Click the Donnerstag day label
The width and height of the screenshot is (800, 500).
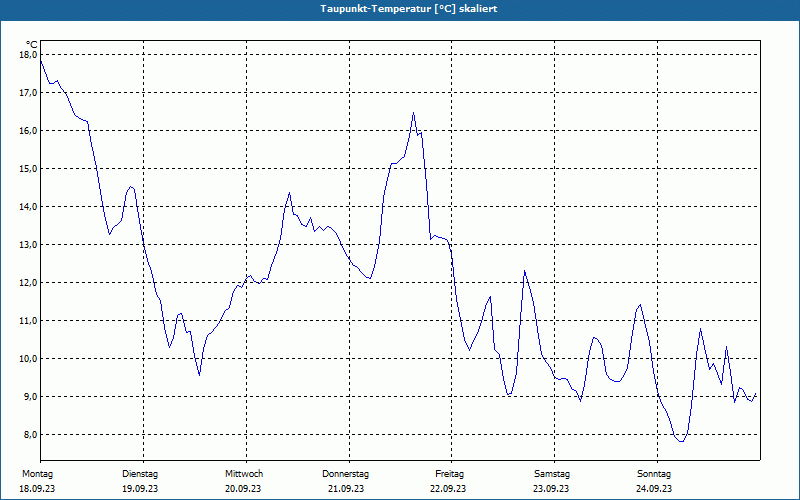345,474
